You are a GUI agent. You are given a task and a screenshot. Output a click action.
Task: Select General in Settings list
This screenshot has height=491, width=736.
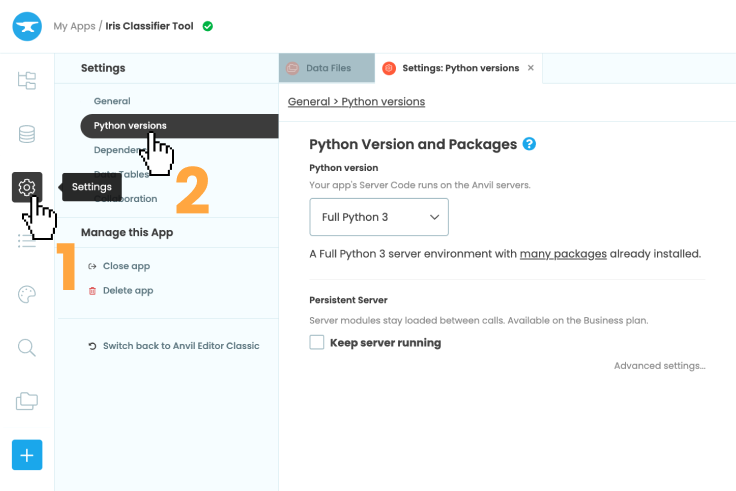click(x=112, y=101)
